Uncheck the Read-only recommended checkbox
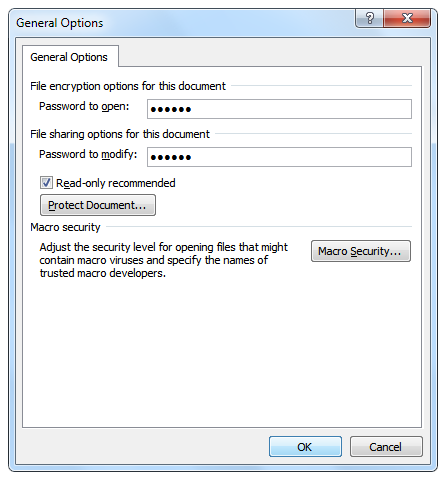The image size is (445, 480). click(46, 183)
